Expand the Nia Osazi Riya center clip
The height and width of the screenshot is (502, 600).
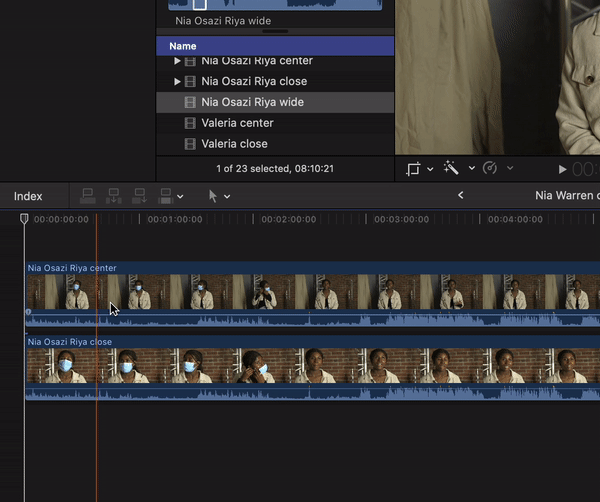[178, 61]
